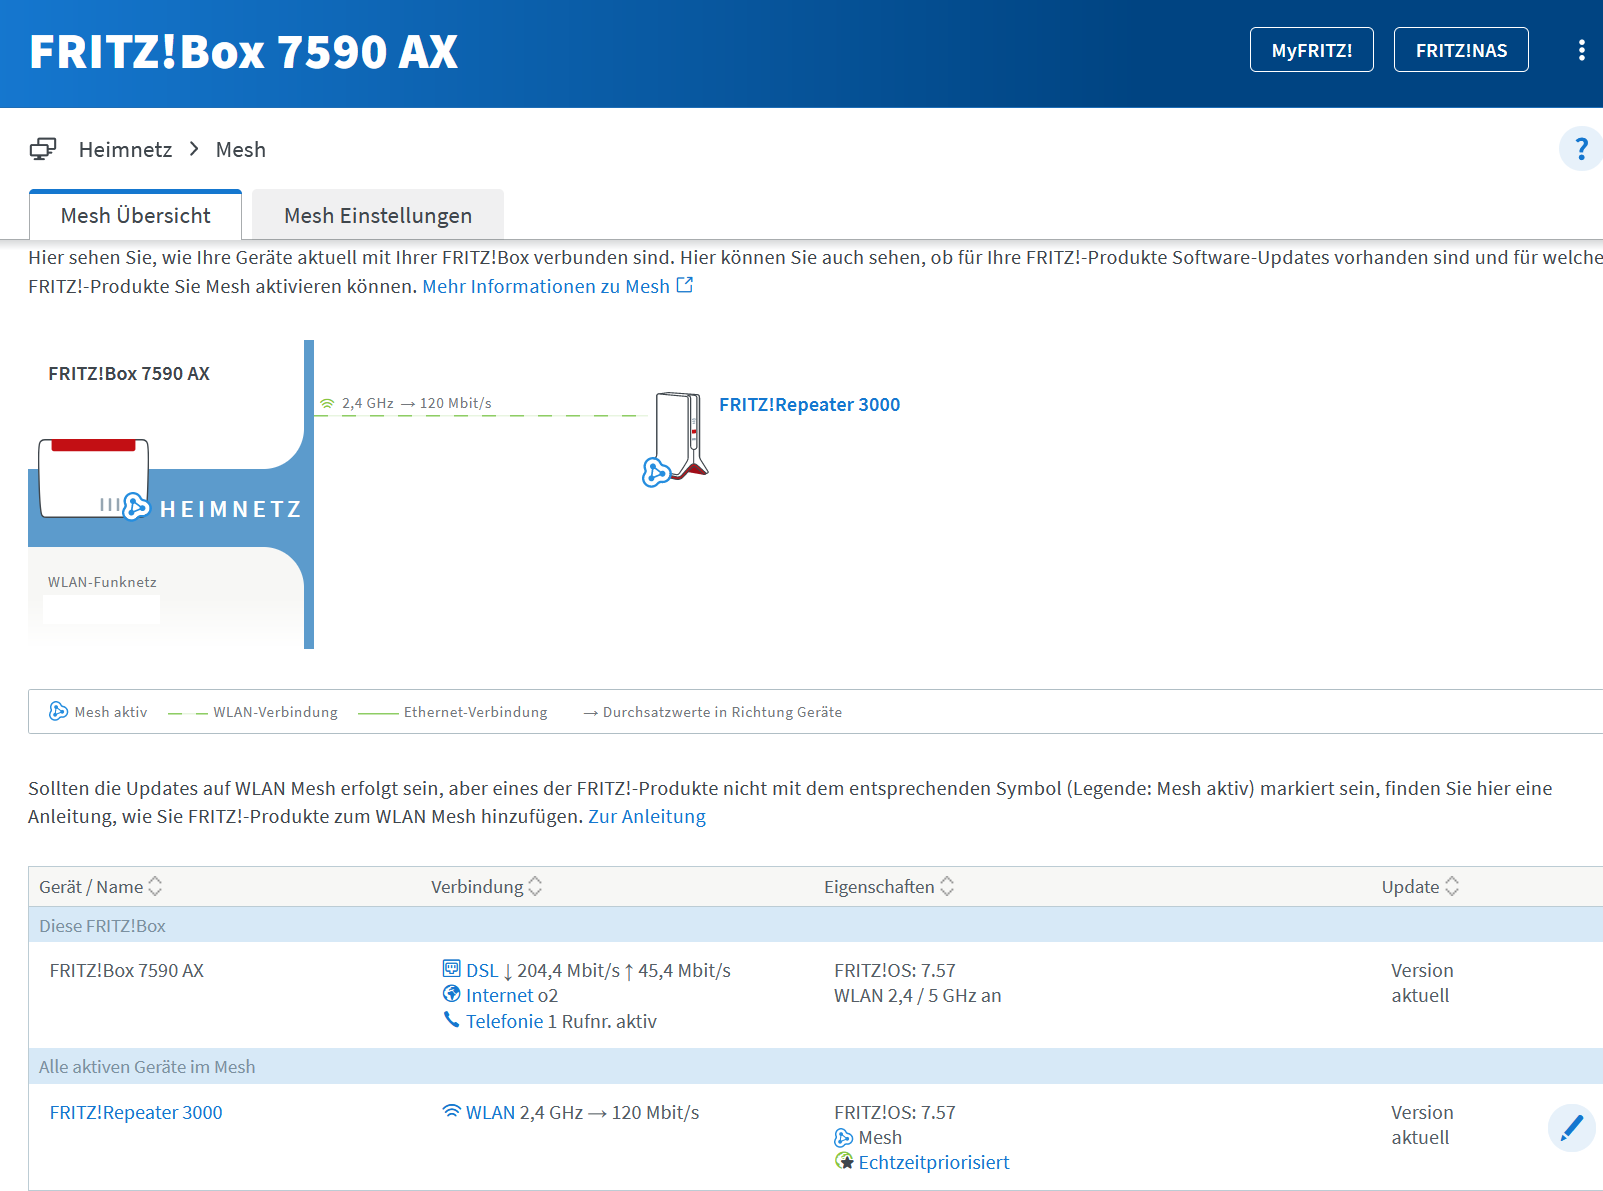Click the HEIMNETZ label in the diagram
Image resolution: width=1603 pixels, height=1191 pixels.
tap(231, 509)
